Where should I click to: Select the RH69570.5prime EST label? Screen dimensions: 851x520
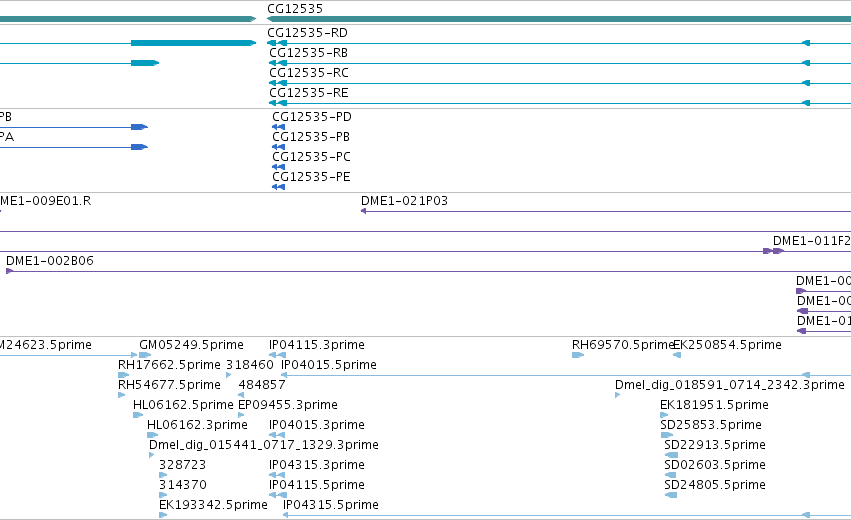(623, 345)
